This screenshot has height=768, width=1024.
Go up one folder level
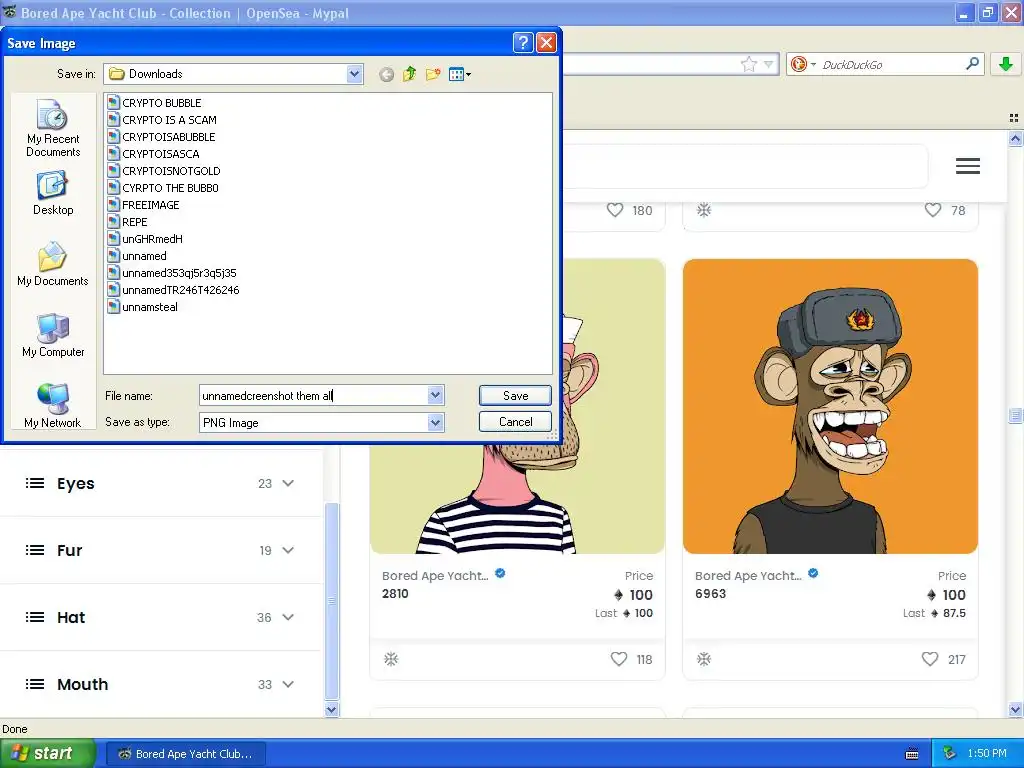pos(409,74)
